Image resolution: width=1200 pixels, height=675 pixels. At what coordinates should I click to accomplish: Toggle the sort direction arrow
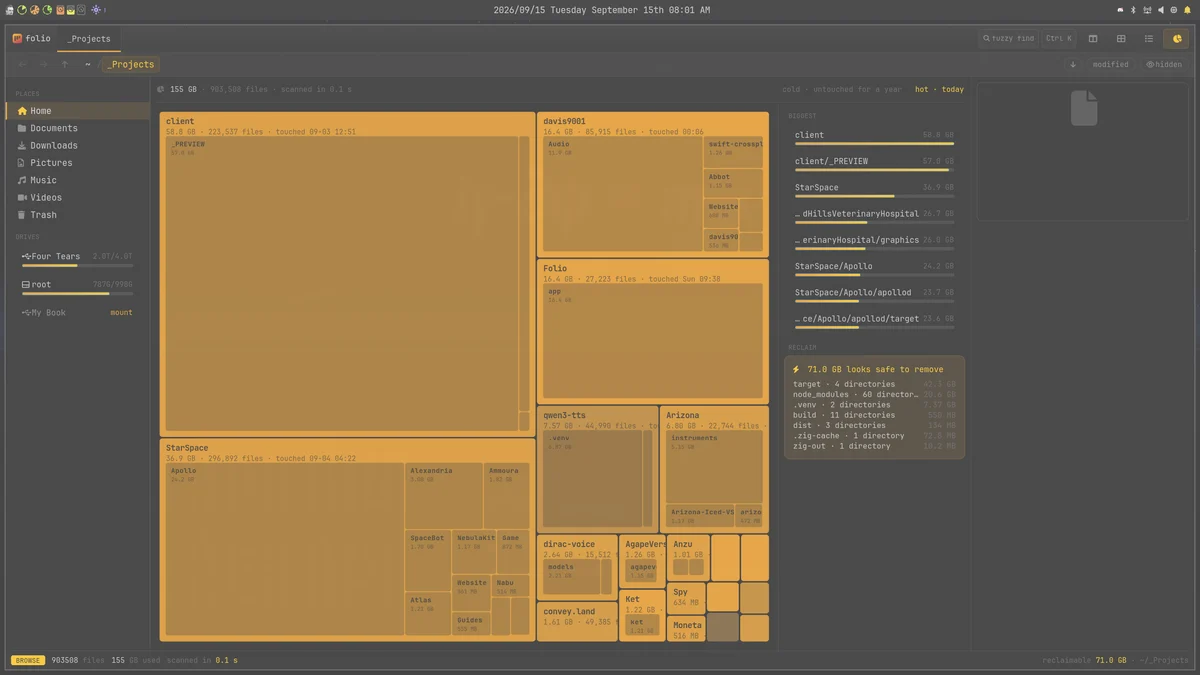pos(1073,64)
